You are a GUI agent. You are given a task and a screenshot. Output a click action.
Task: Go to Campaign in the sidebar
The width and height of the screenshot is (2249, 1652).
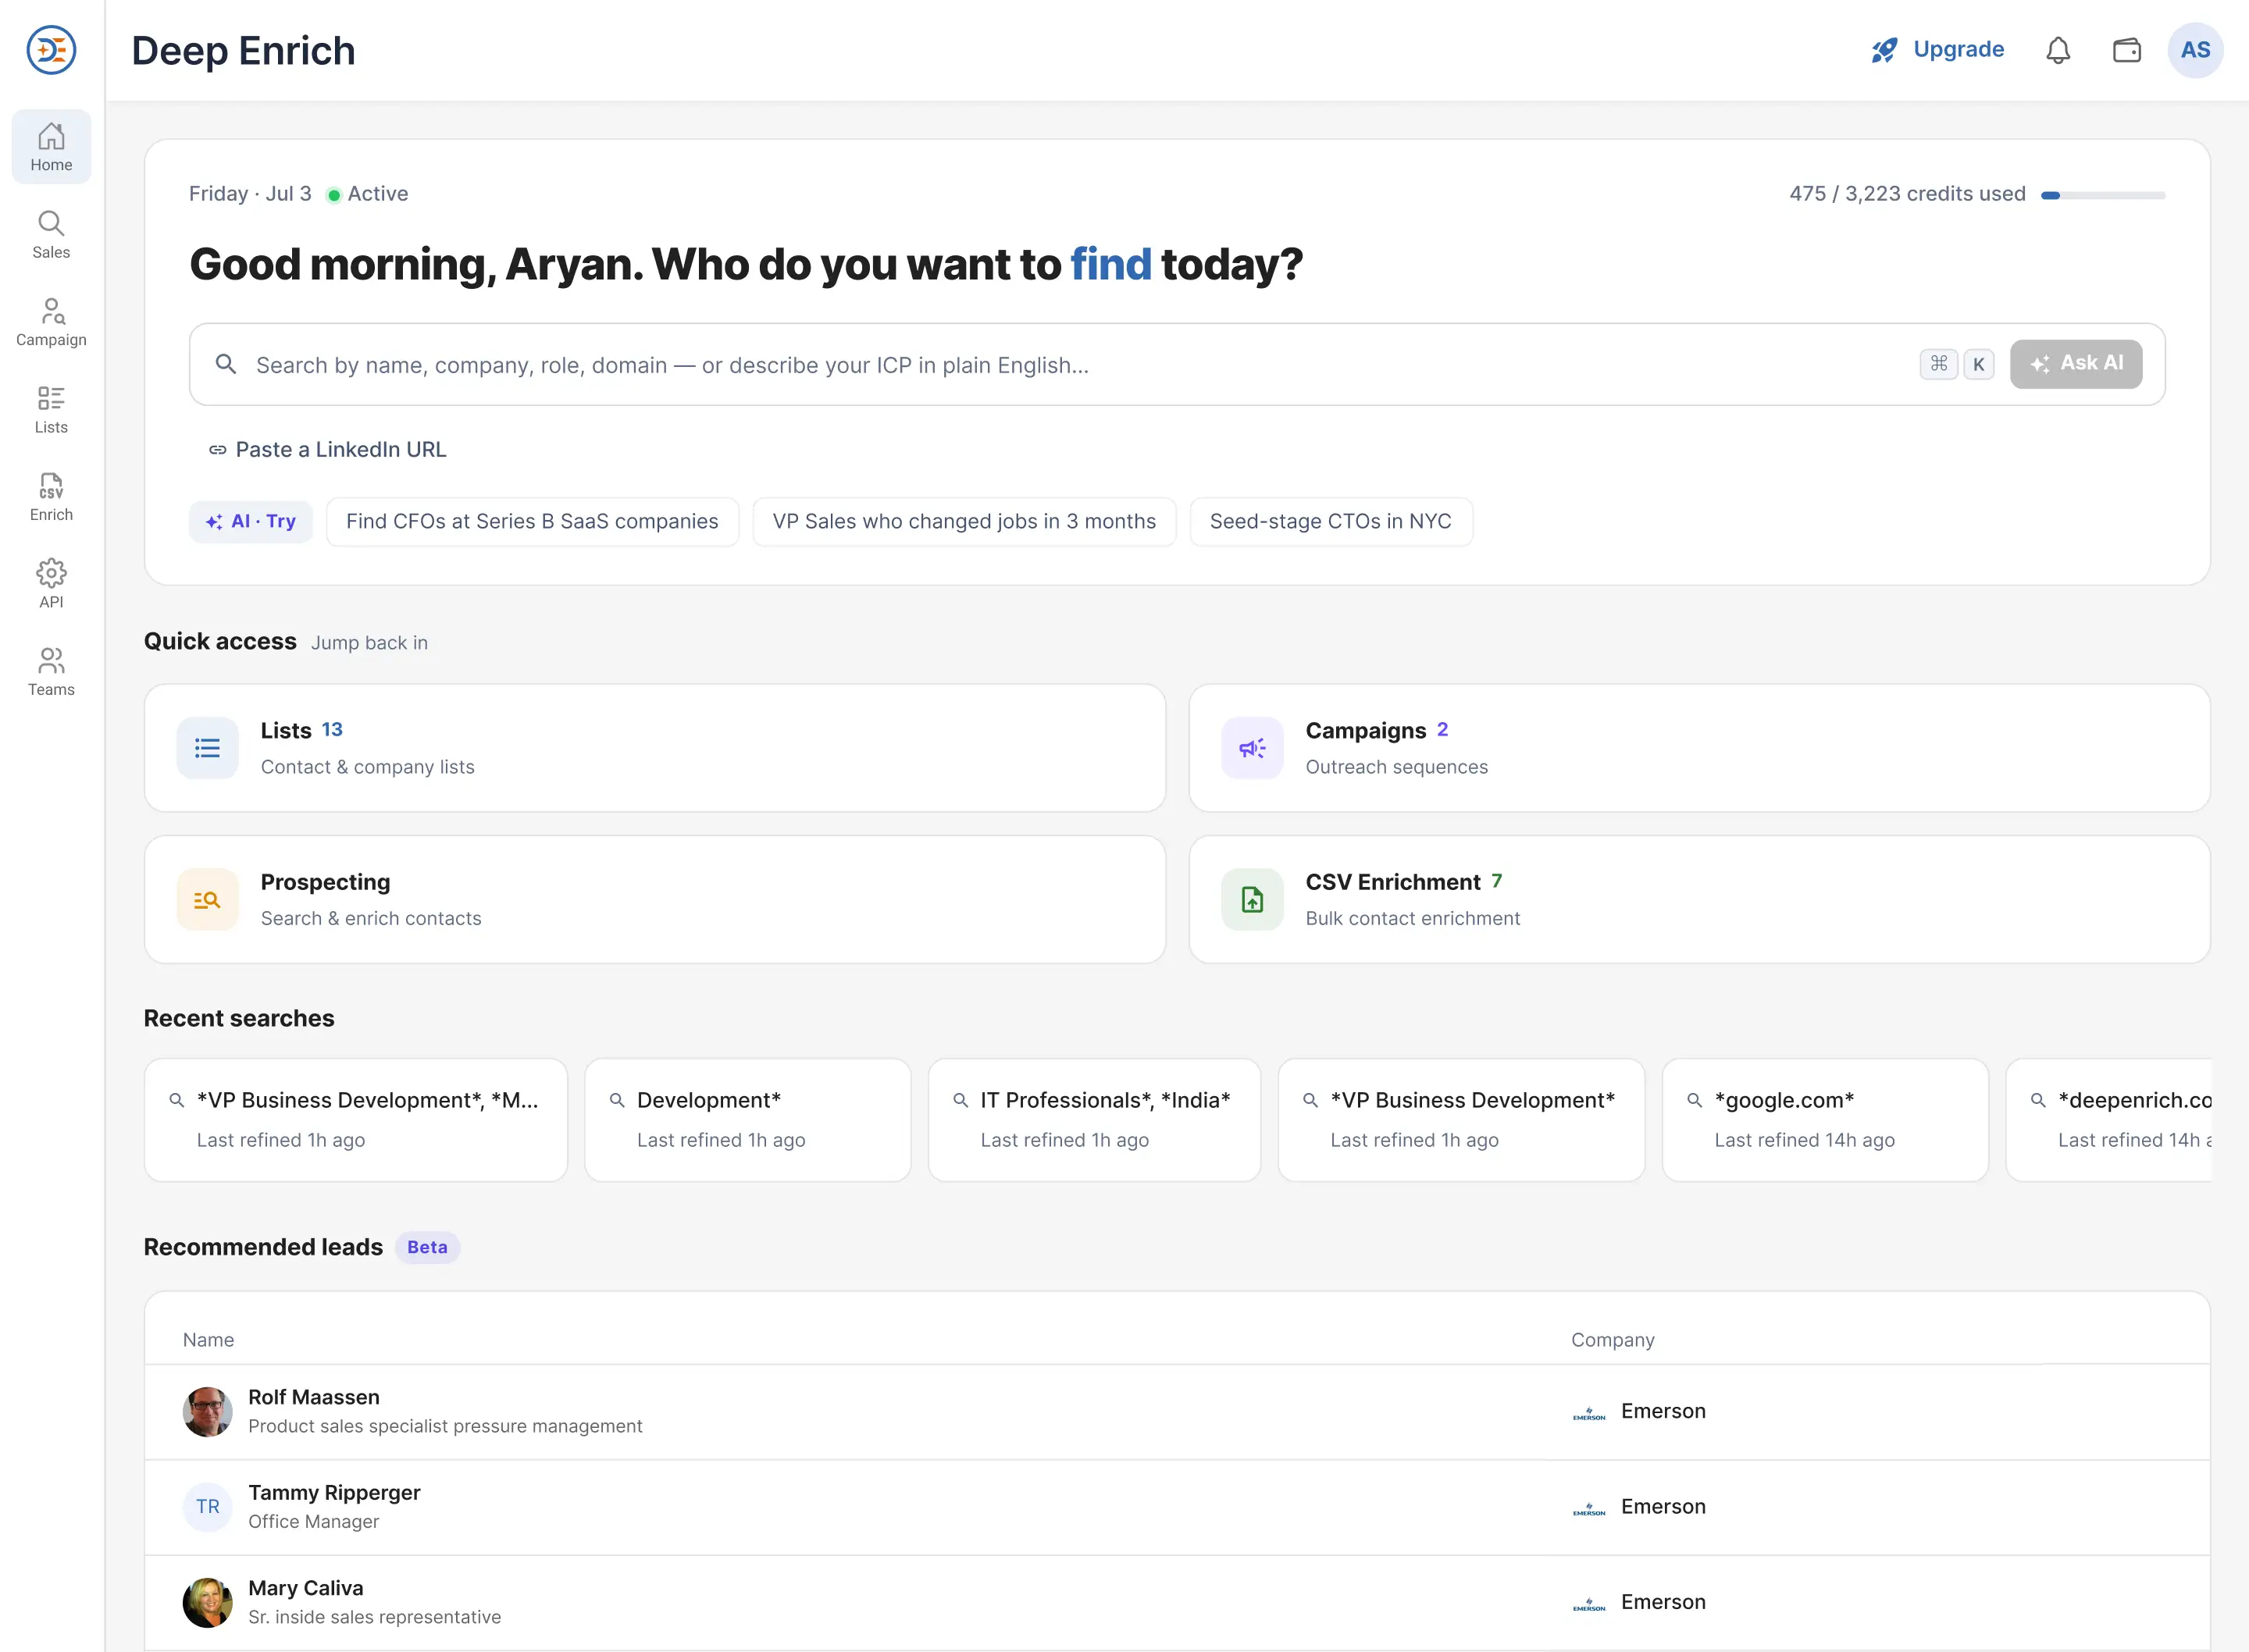51,322
